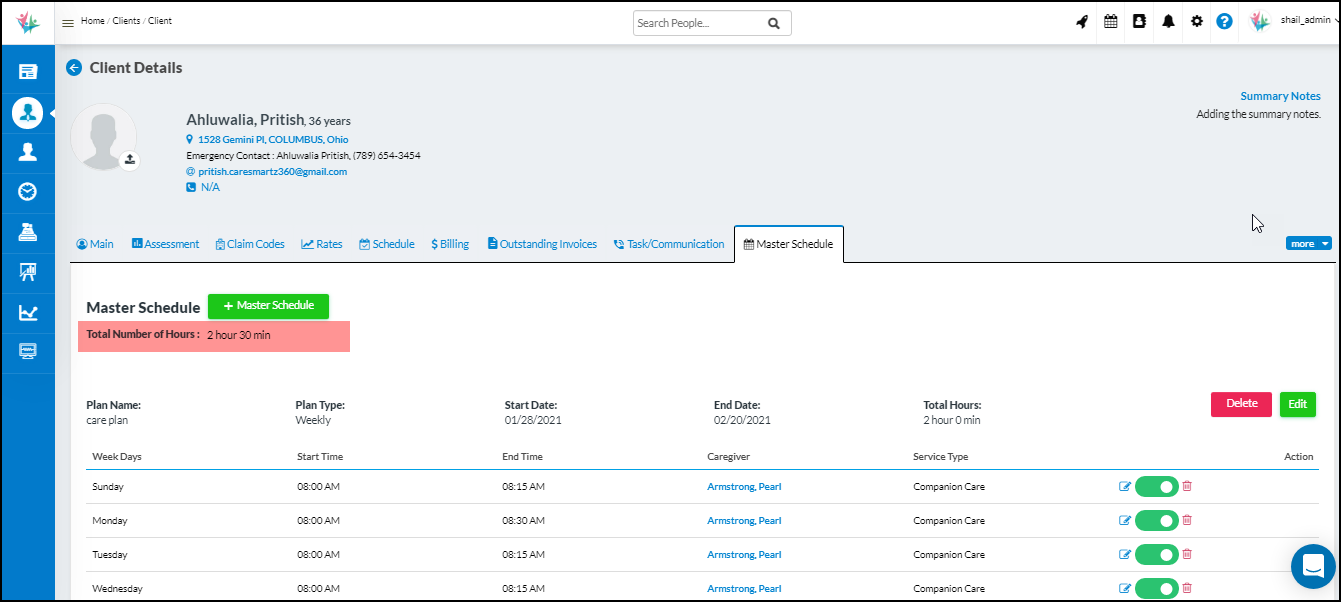Disable the Tuesday schedule switch

tap(1156, 555)
